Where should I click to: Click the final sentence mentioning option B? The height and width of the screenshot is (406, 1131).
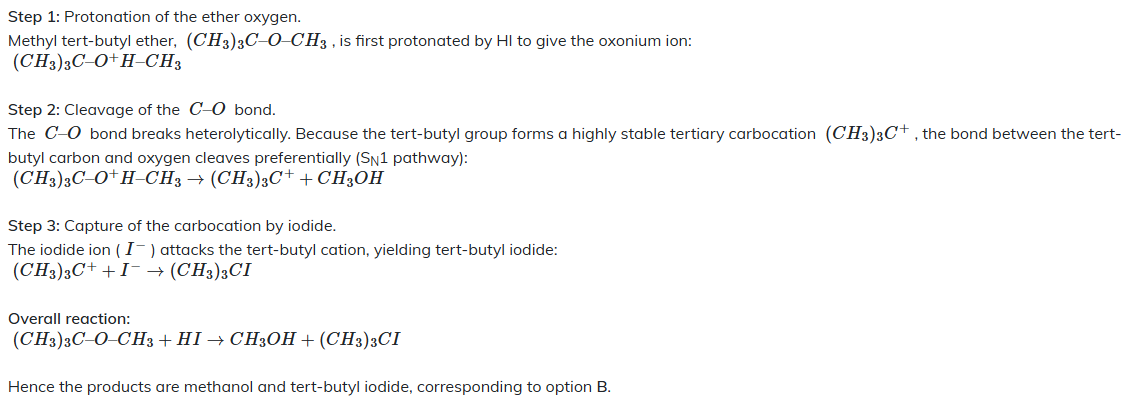click(309, 387)
